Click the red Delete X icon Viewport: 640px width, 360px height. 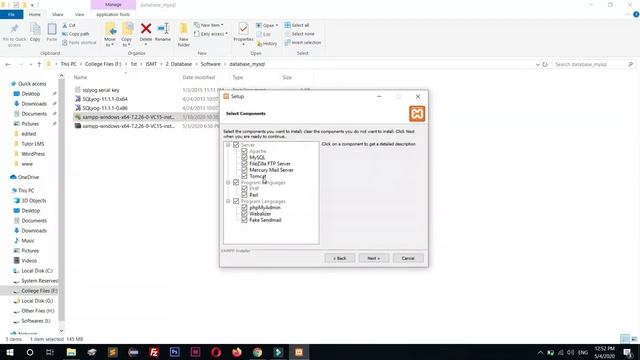coord(146,29)
